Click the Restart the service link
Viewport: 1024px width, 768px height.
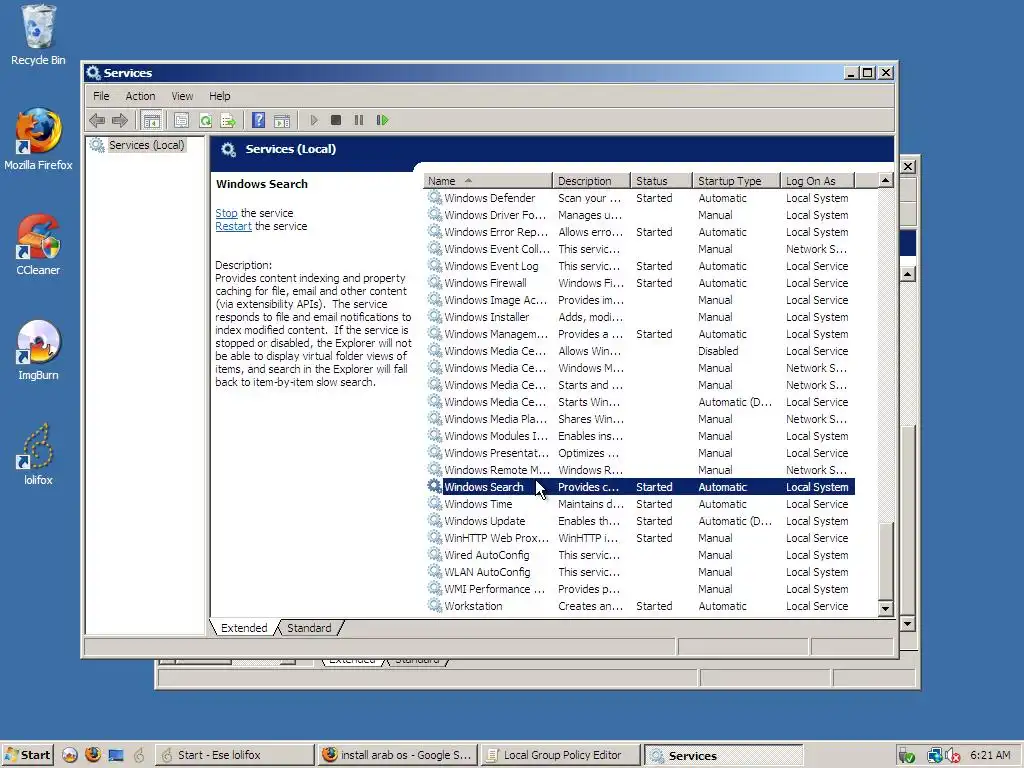pos(233,226)
